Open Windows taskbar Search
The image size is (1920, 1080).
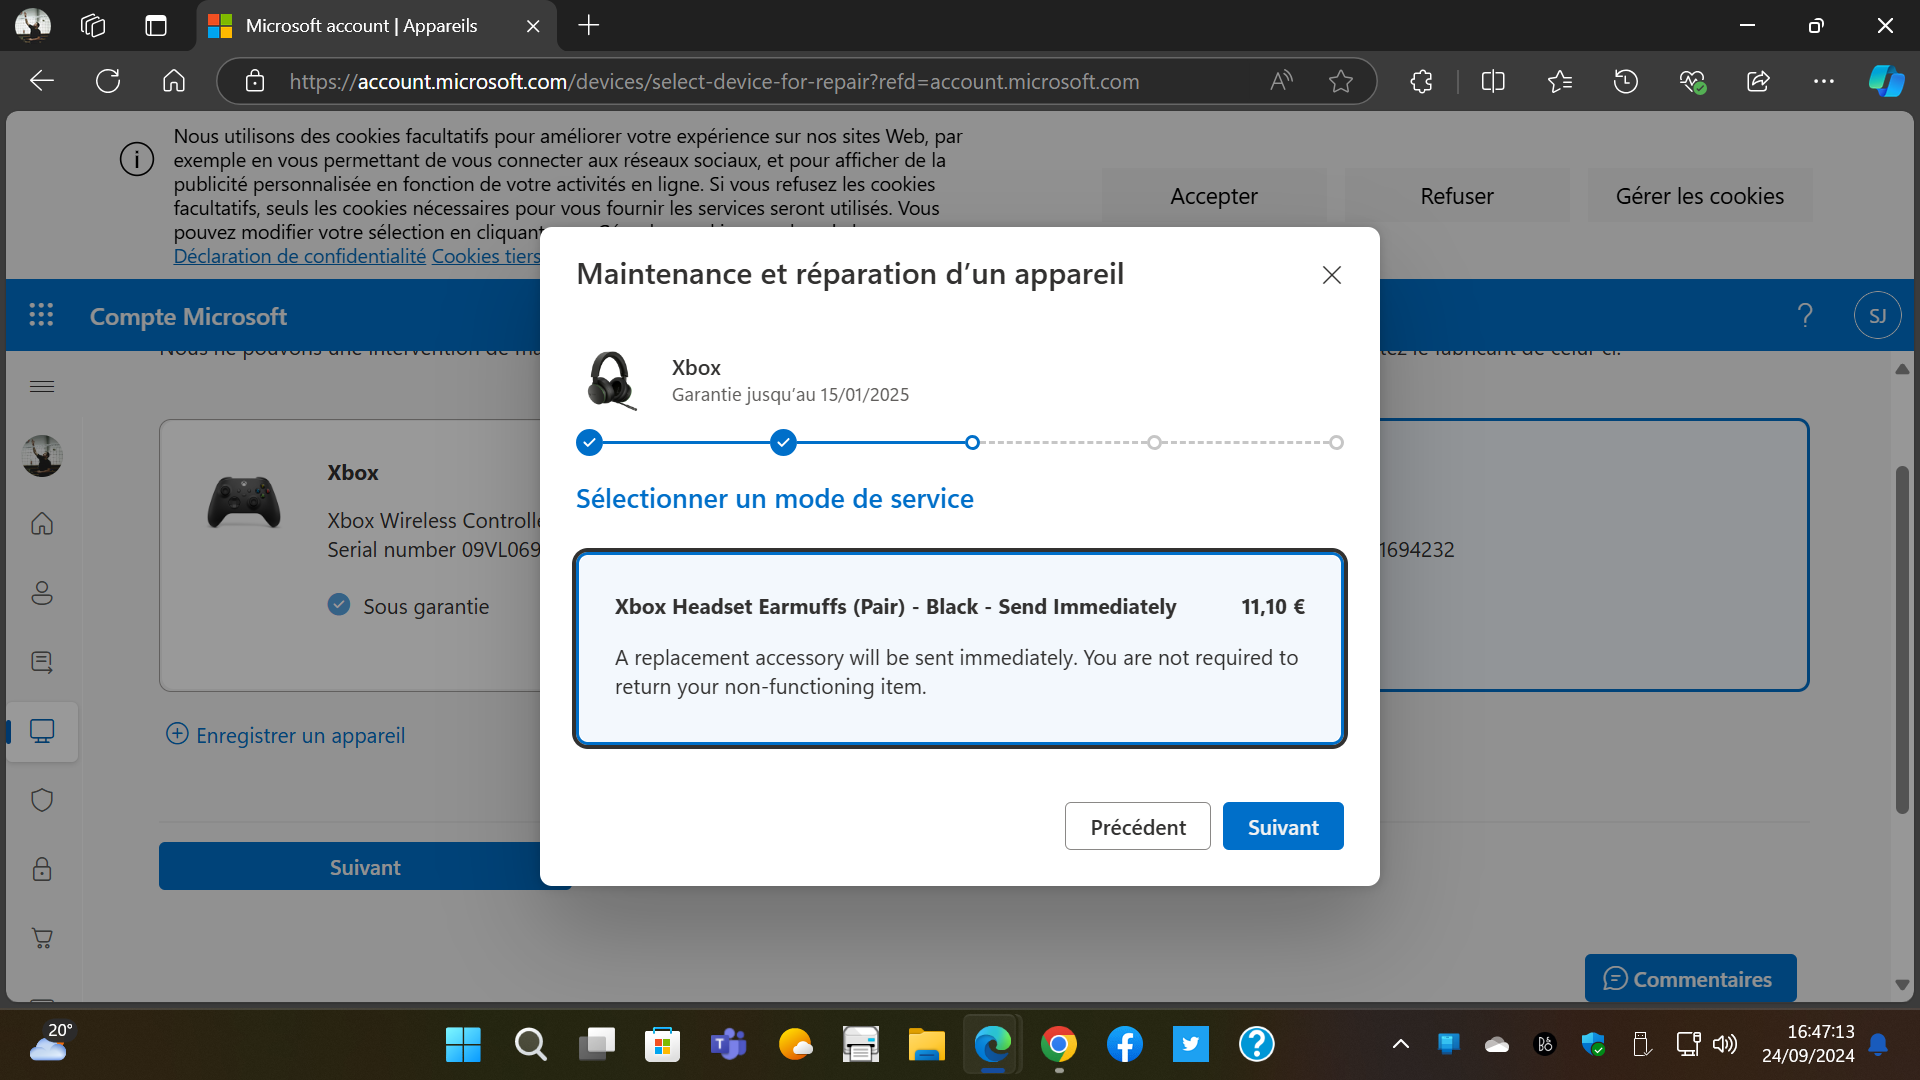(x=530, y=1045)
